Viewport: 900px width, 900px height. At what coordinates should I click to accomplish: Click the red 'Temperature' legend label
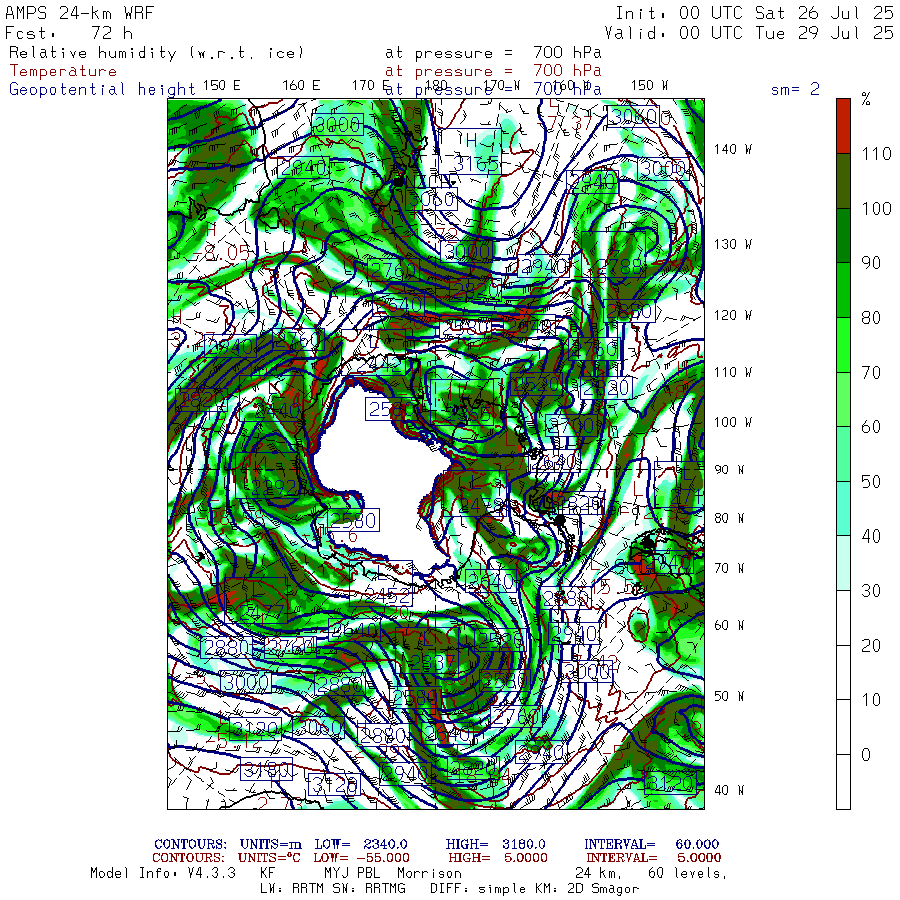[63, 71]
